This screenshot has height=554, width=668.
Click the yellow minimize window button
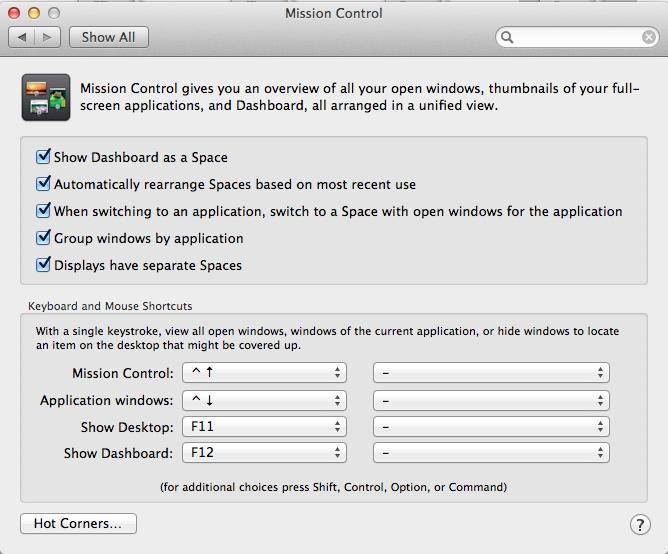tap(34, 13)
